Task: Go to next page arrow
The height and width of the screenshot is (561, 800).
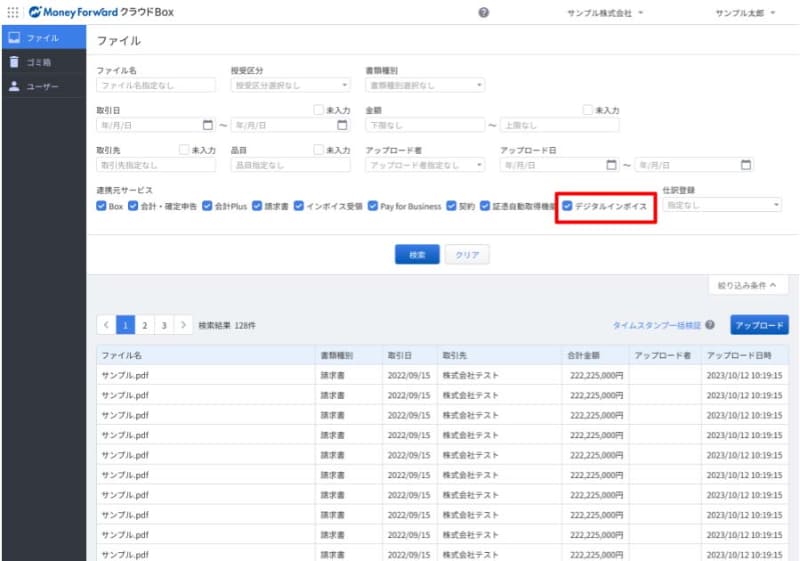Action: [183, 325]
